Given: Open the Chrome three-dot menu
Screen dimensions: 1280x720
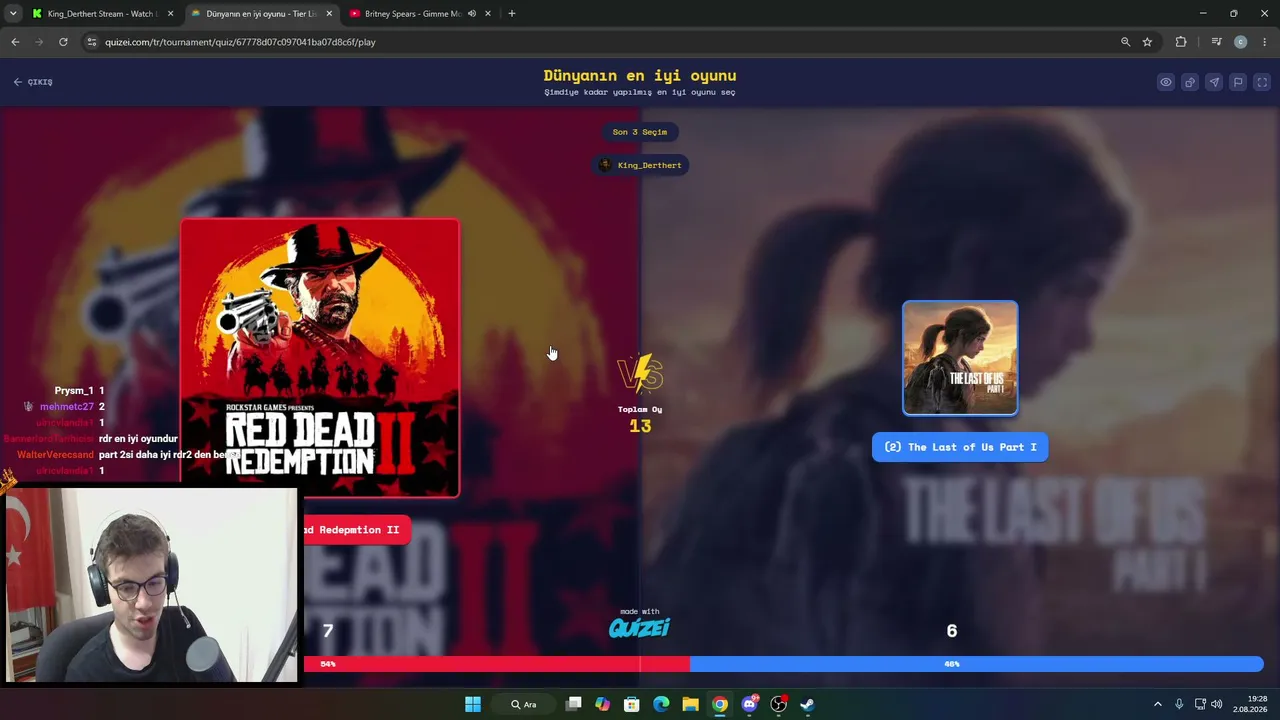Looking at the screenshot, I should (1265, 42).
